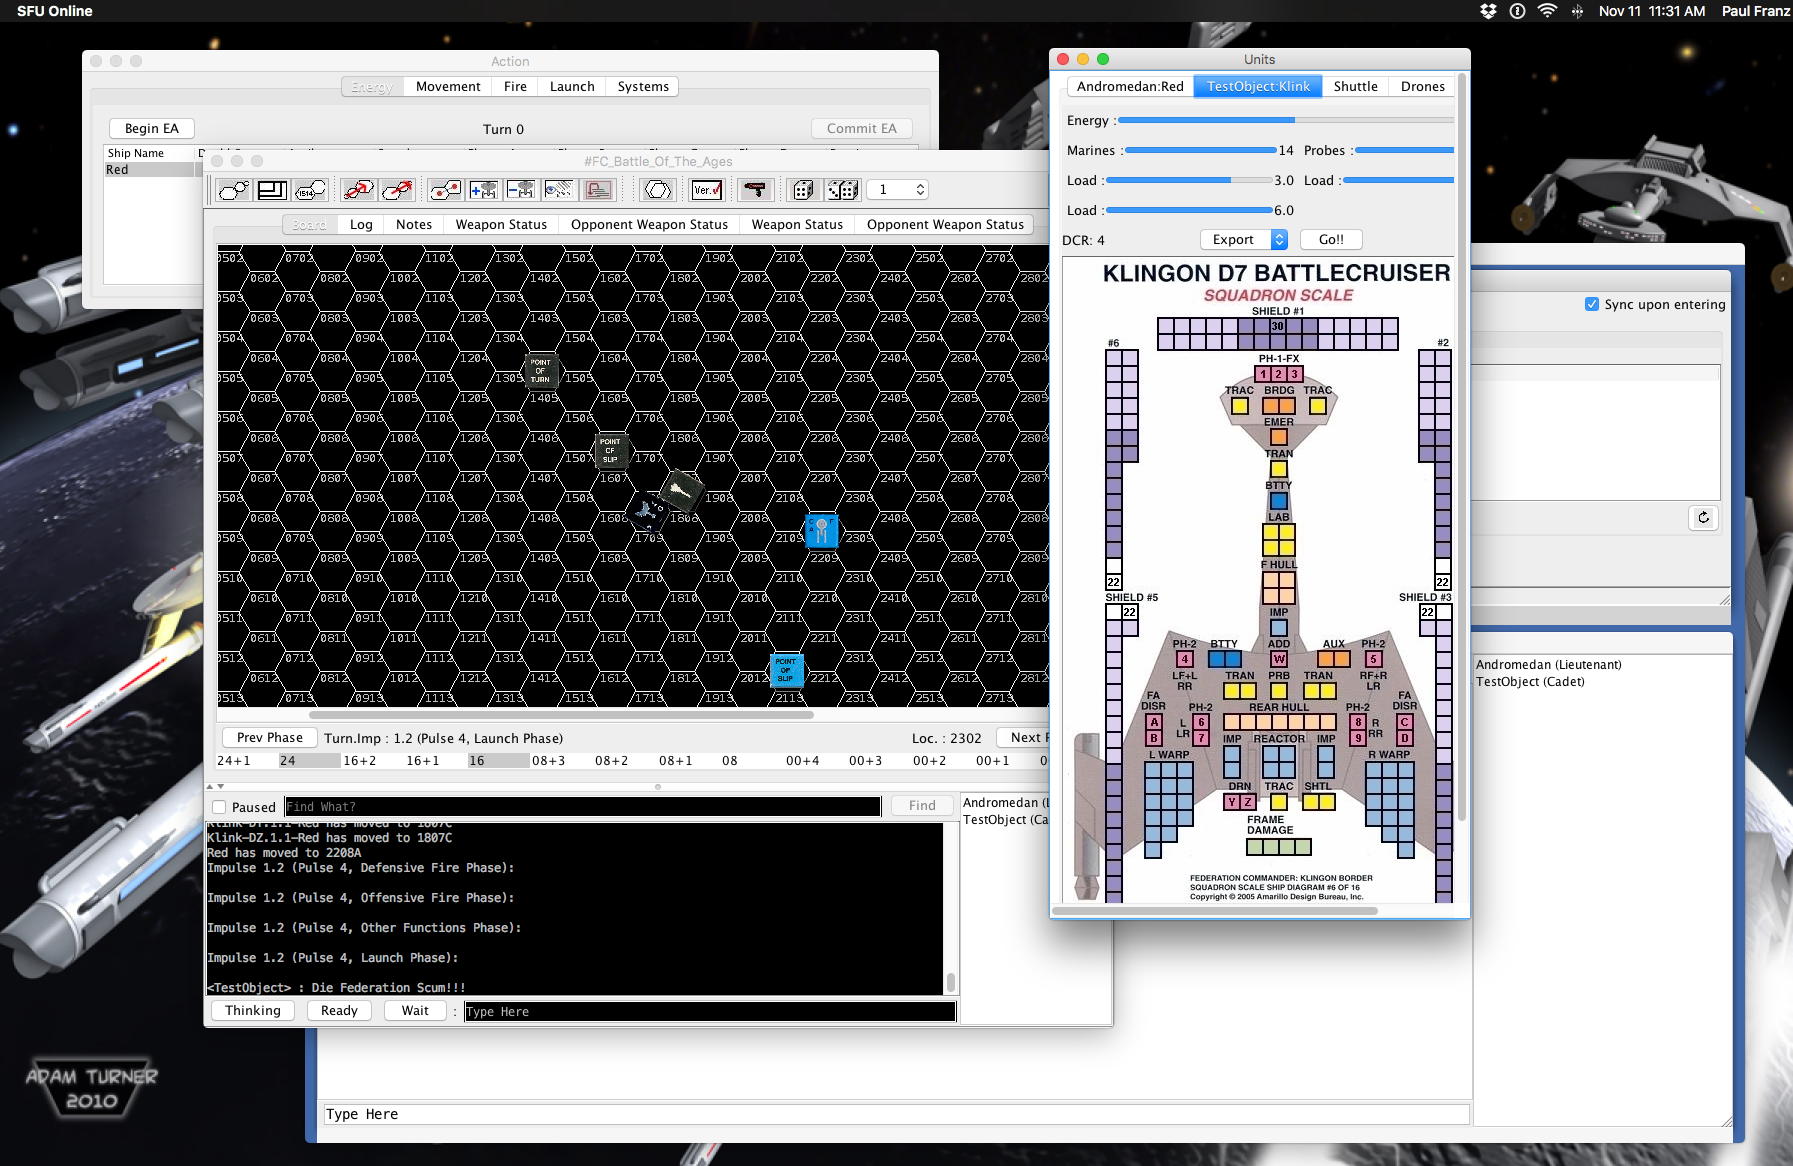Open Dropbox menu bar icon

point(1488,11)
